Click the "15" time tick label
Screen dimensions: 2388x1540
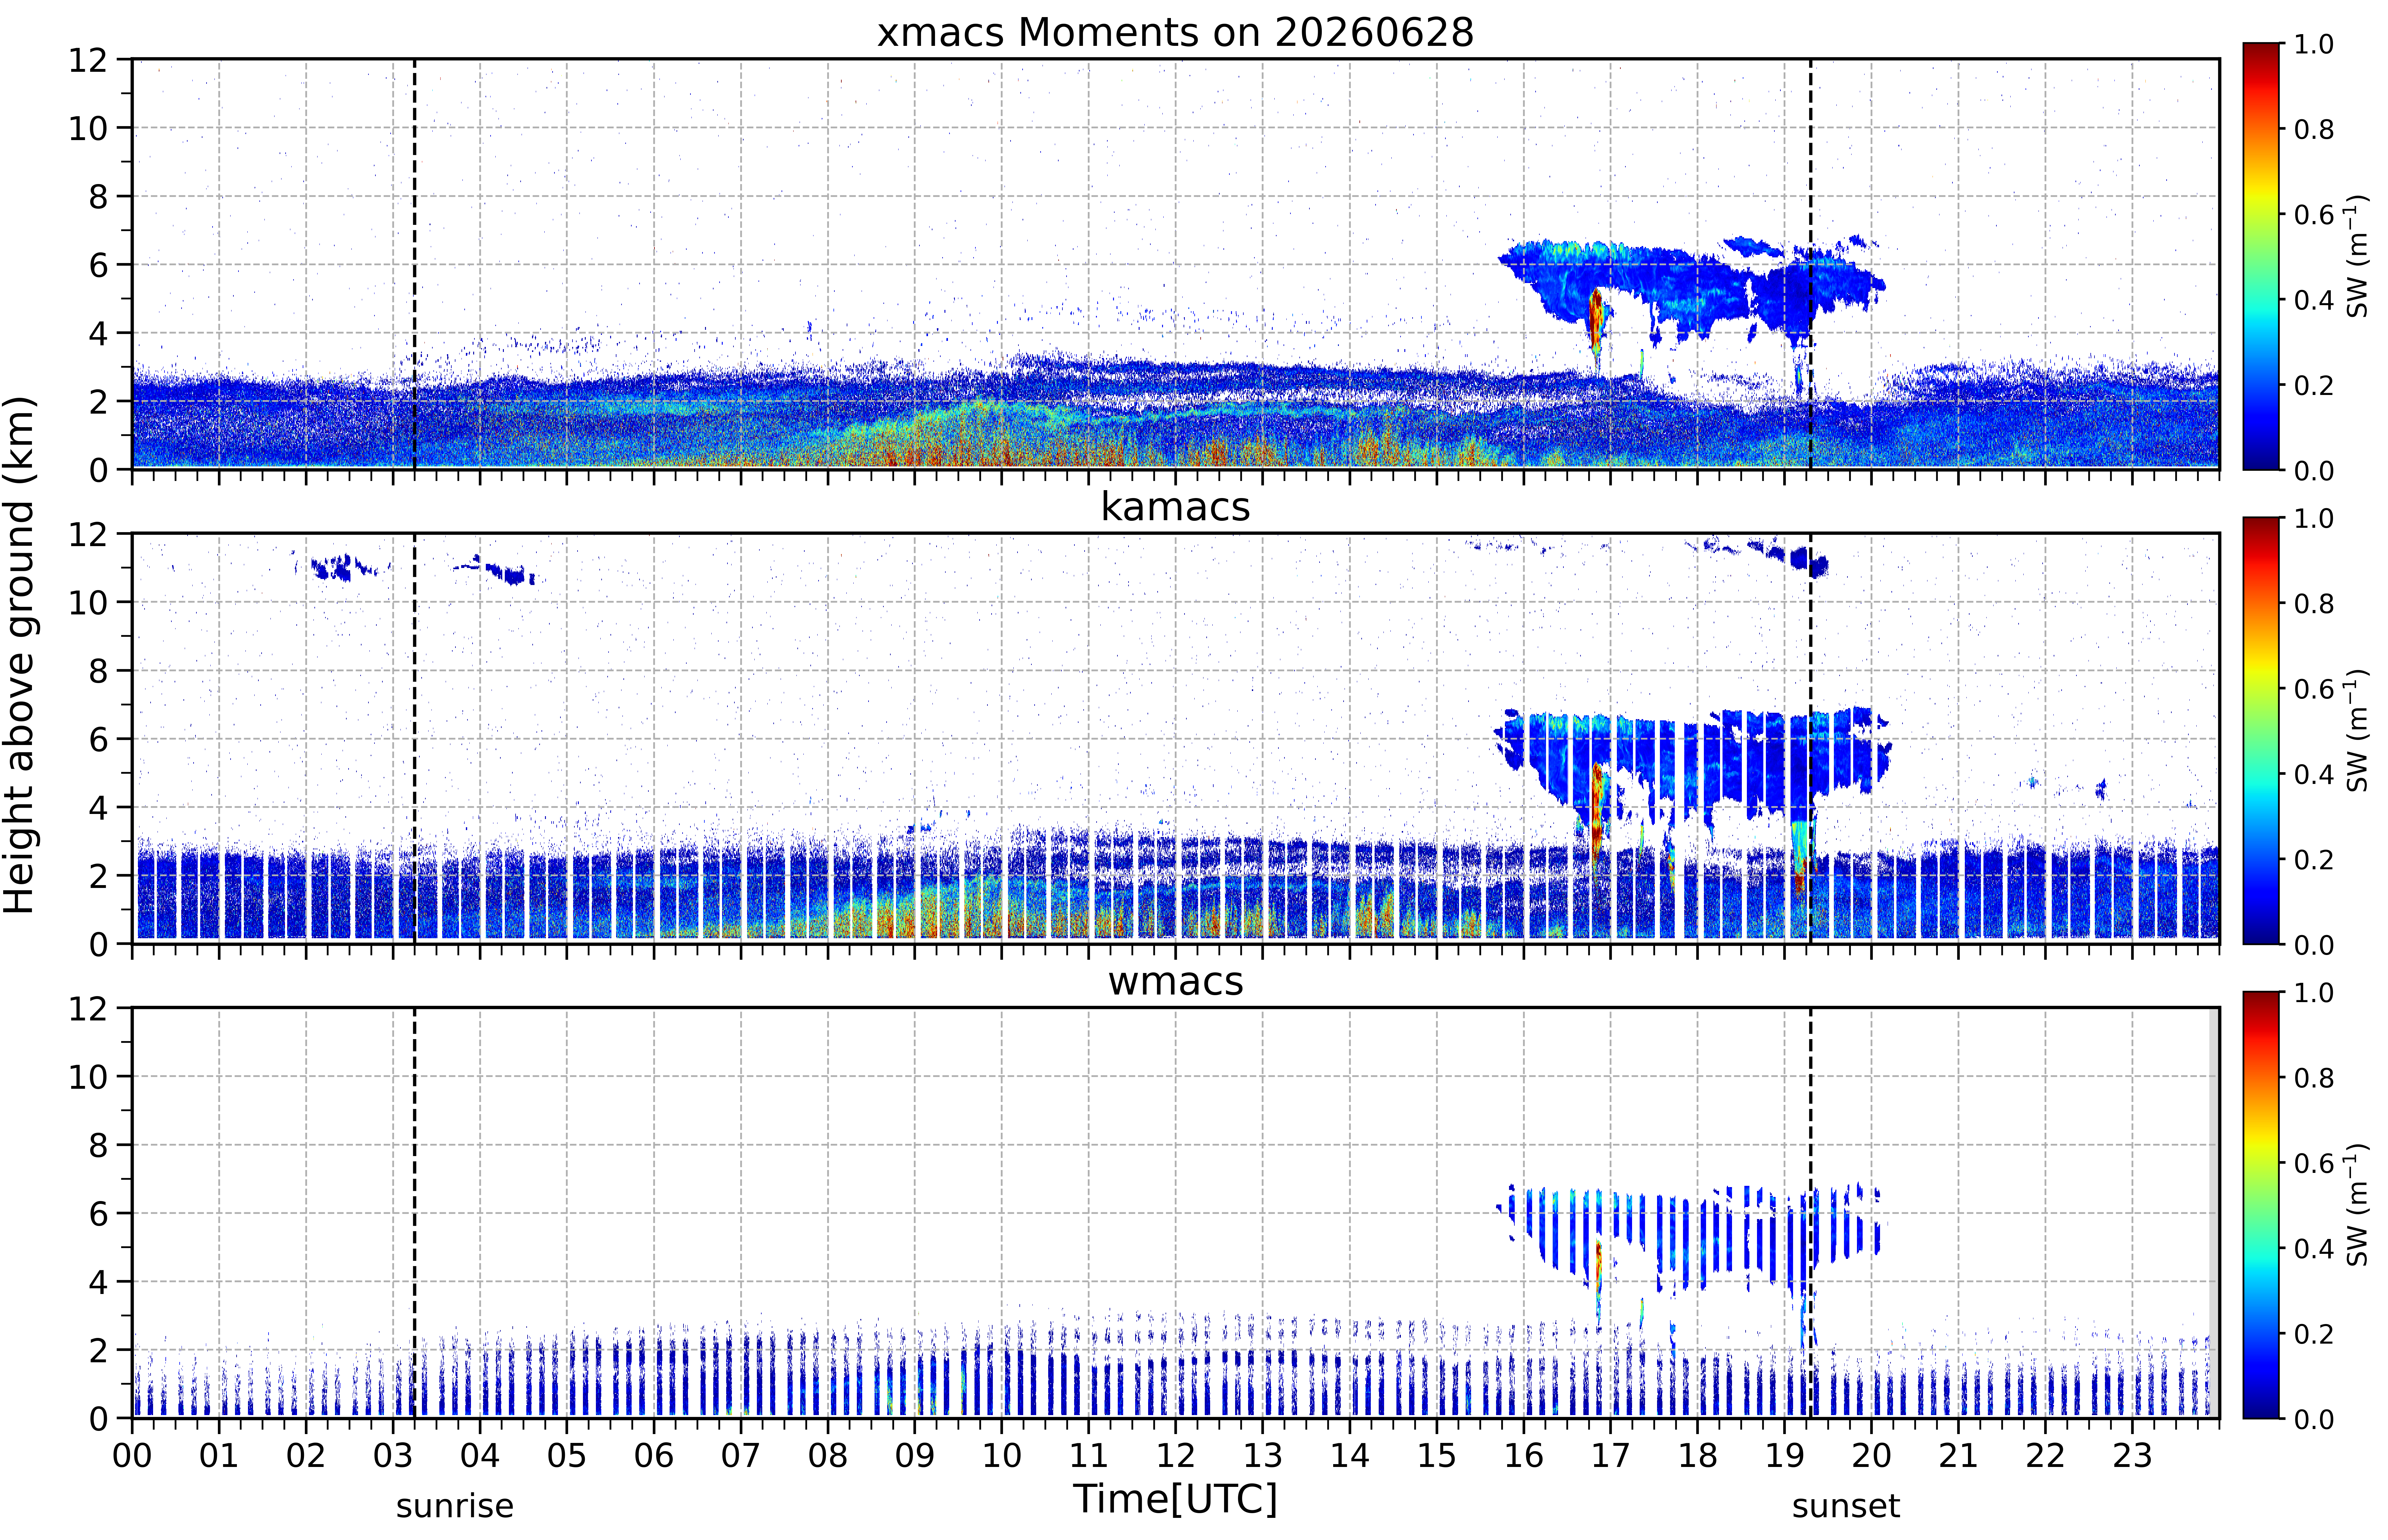coord(1437,1456)
